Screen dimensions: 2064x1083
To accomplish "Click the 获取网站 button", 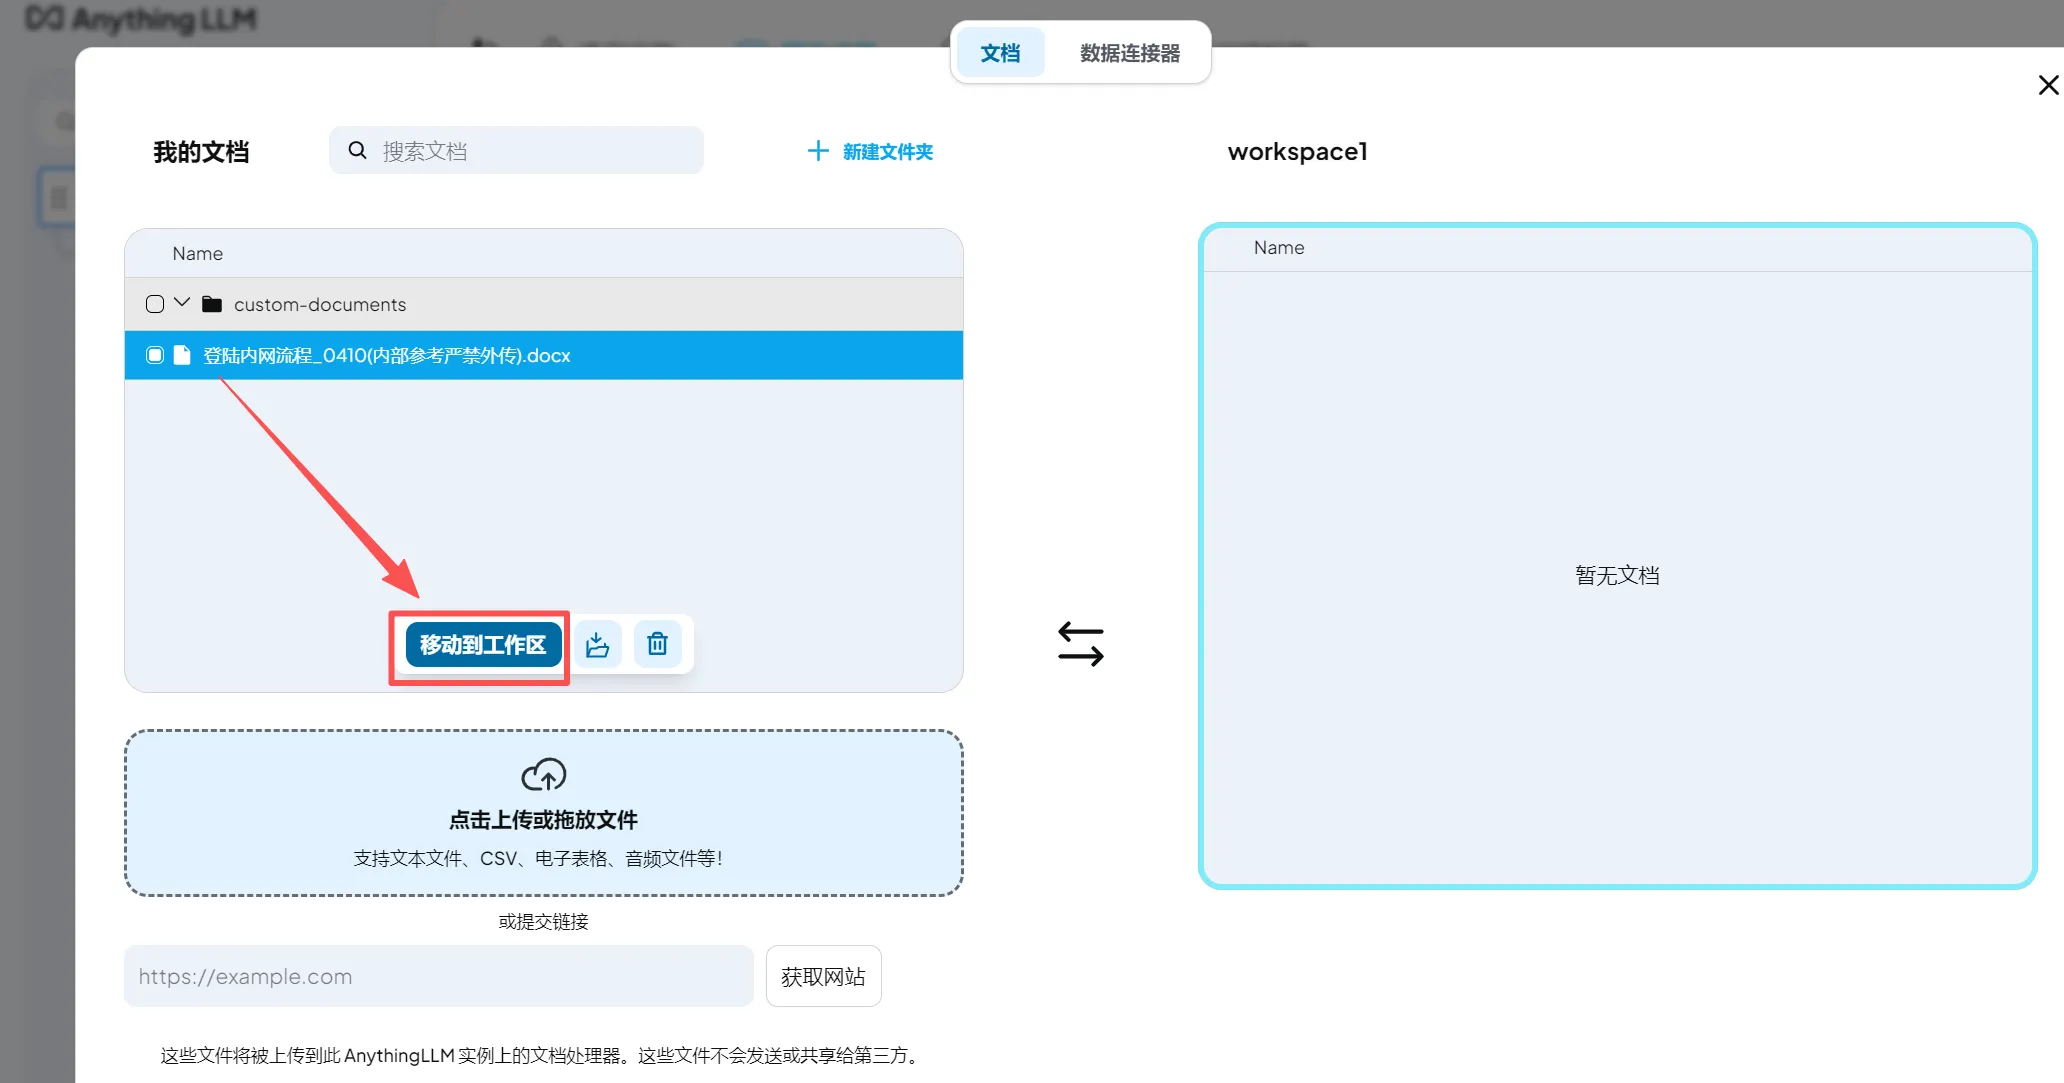I will click(x=823, y=976).
